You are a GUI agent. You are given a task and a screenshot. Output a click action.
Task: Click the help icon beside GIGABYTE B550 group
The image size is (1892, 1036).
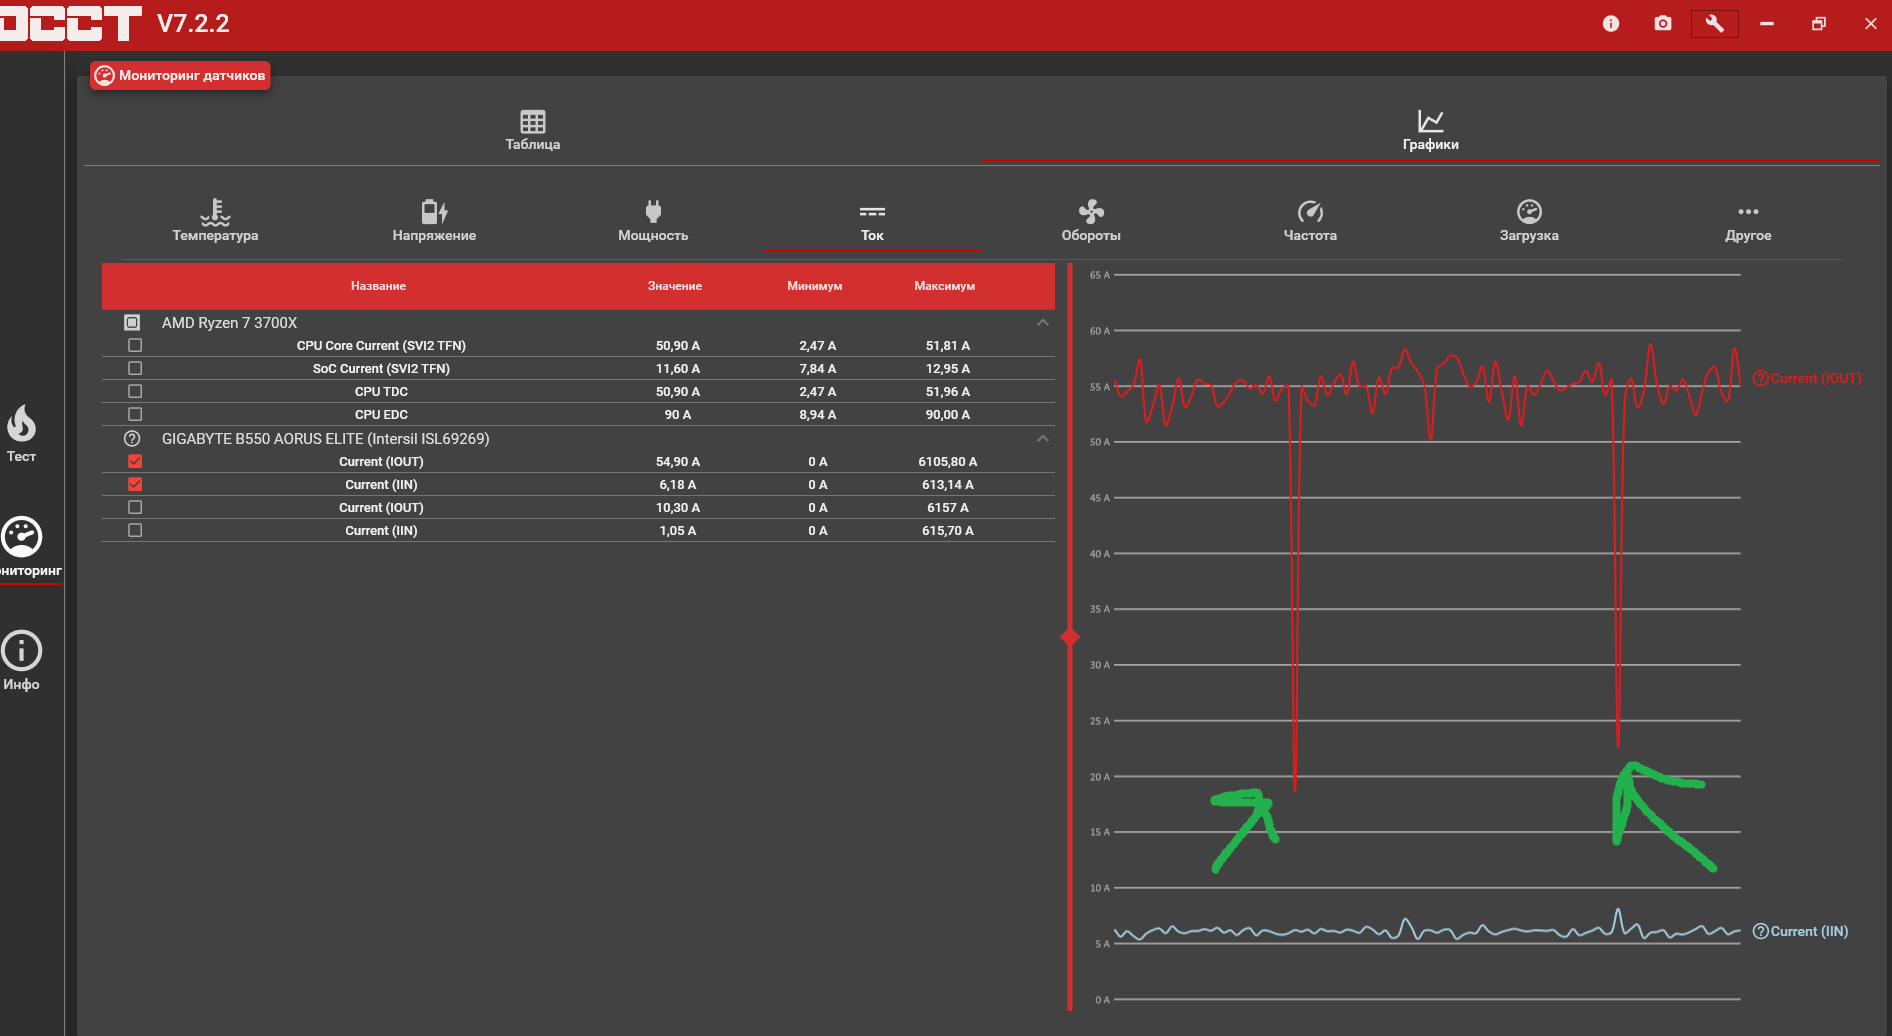(x=132, y=439)
